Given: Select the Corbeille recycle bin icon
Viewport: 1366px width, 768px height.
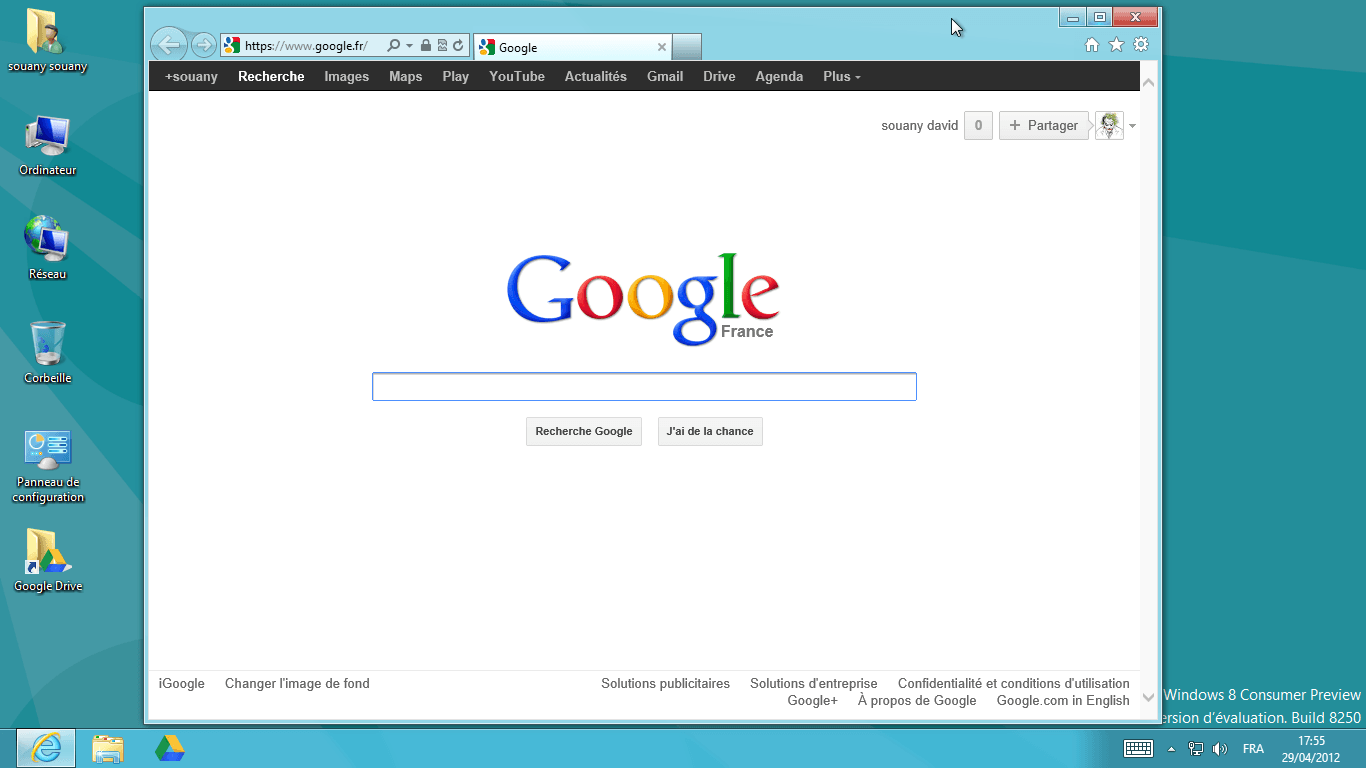Looking at the screenshot, I should pyautogui.click(x=47, y=352).
